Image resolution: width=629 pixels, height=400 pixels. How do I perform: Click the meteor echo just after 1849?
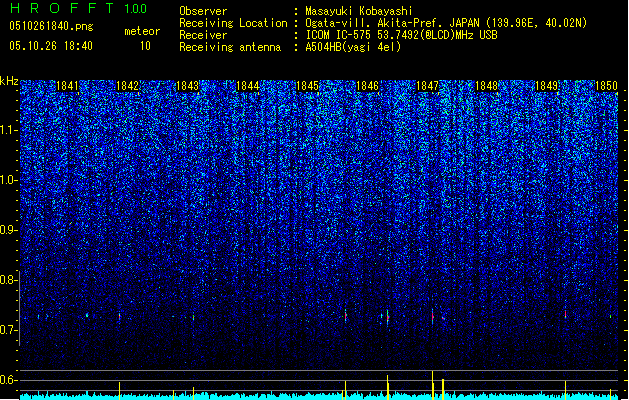point(566,315)
